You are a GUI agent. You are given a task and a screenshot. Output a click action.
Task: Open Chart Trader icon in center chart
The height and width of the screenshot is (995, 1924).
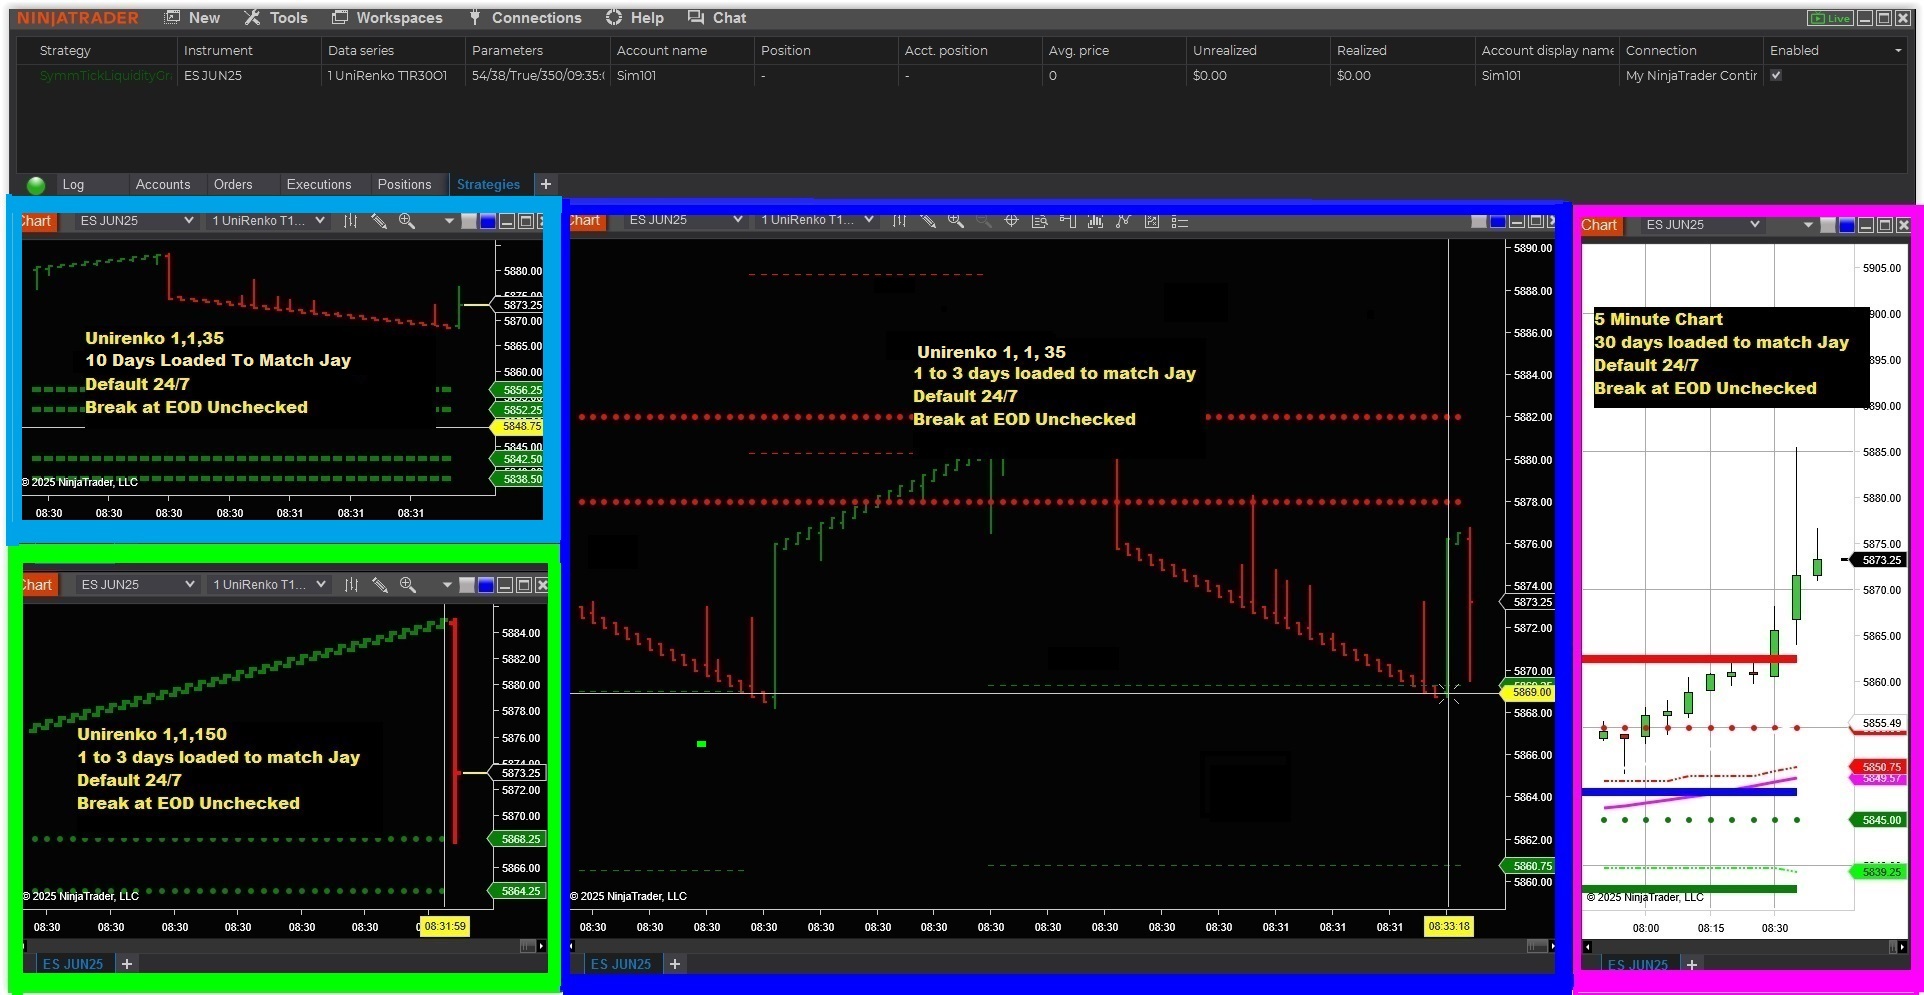pos(1067,221)
